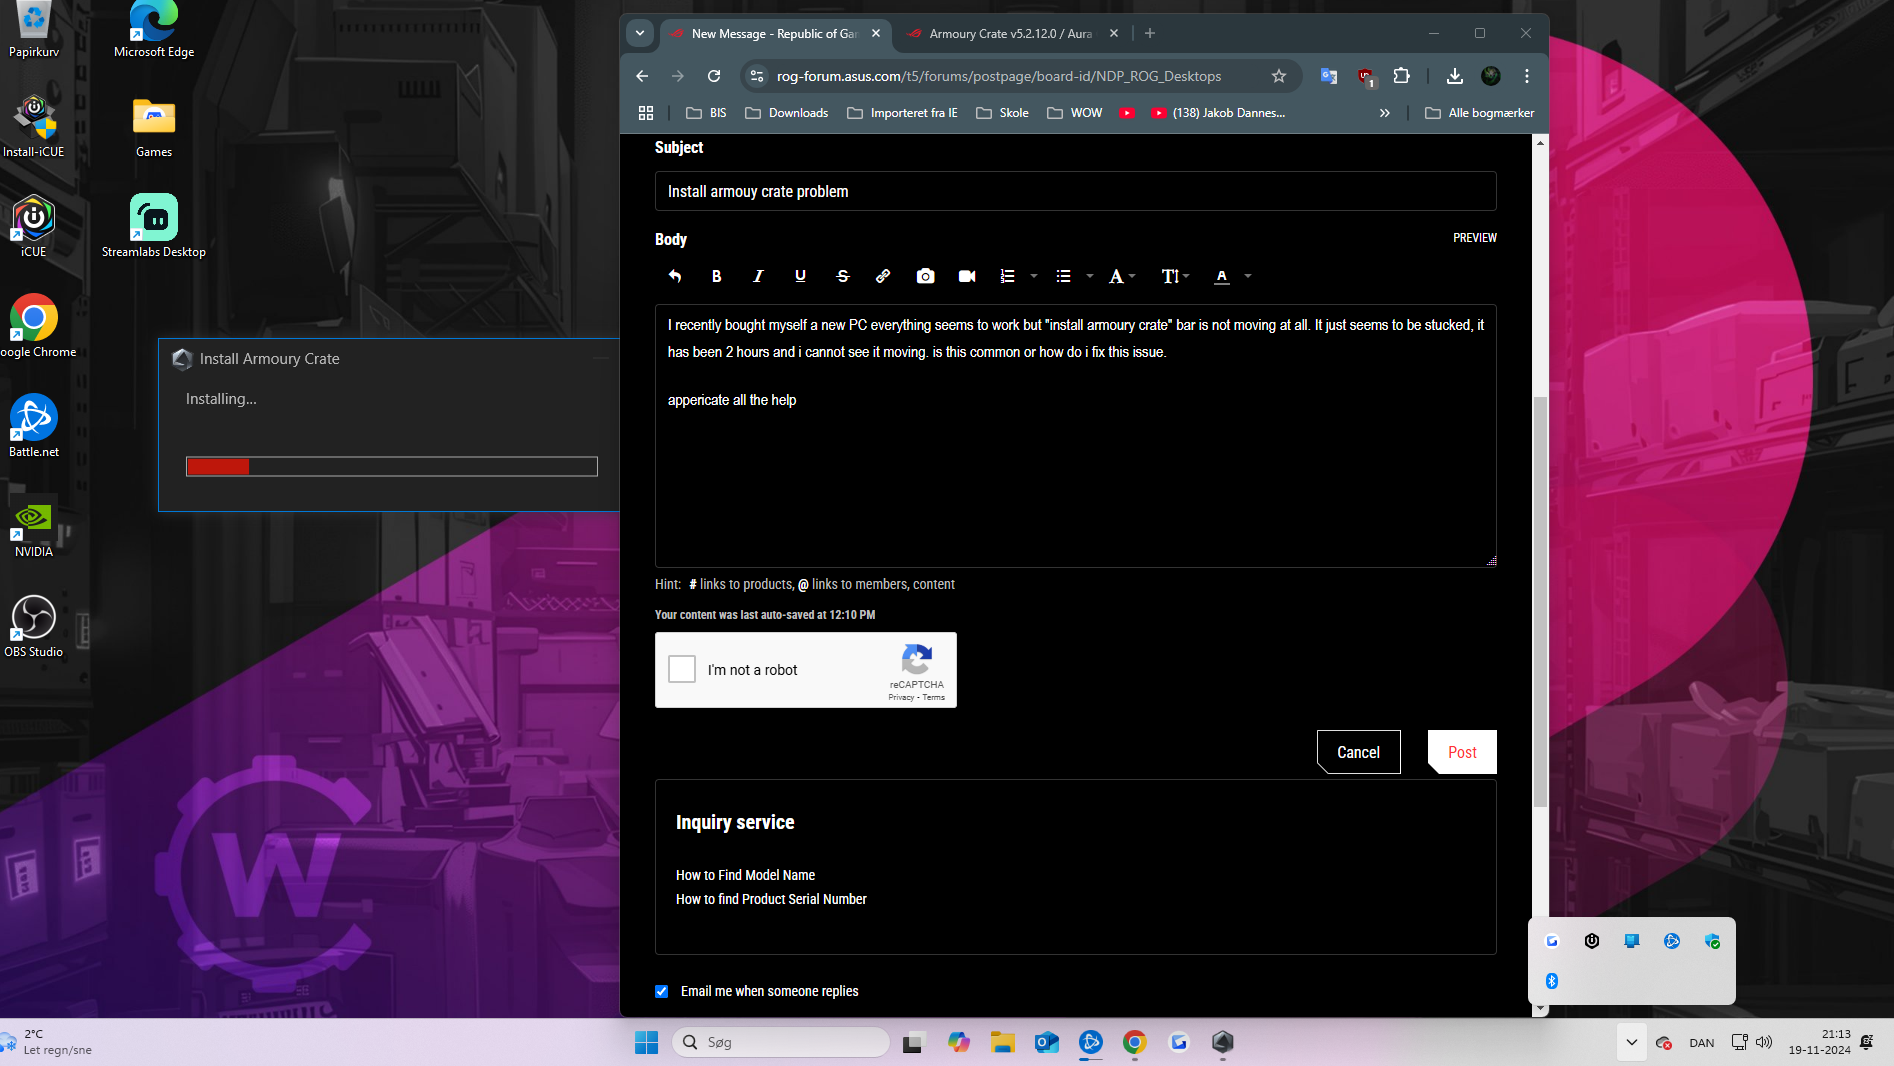Click the reCAPTCHA Privacy link
This screenshot has height=1066, width=1894.
point(901,698)
